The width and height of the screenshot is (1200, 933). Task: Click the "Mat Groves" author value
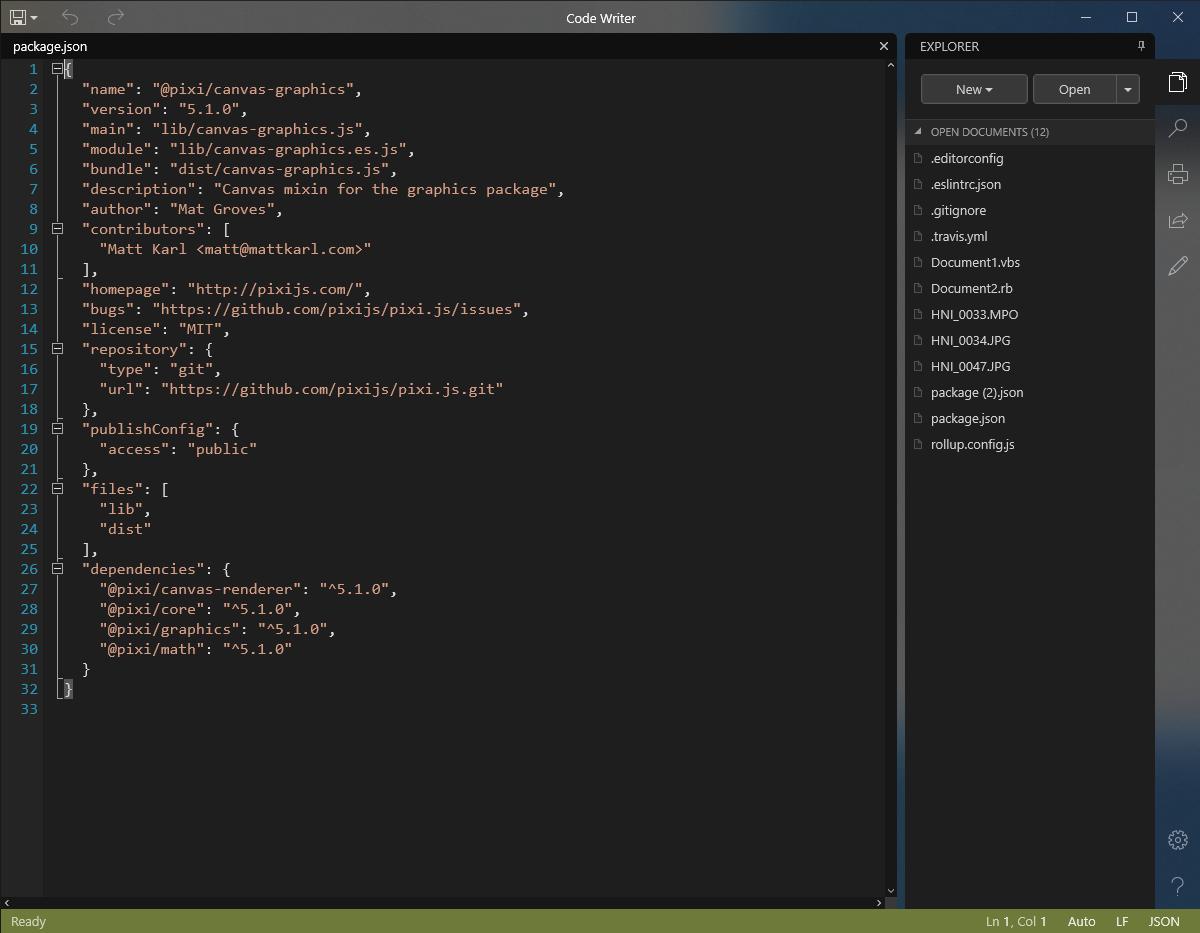point(222,209)
